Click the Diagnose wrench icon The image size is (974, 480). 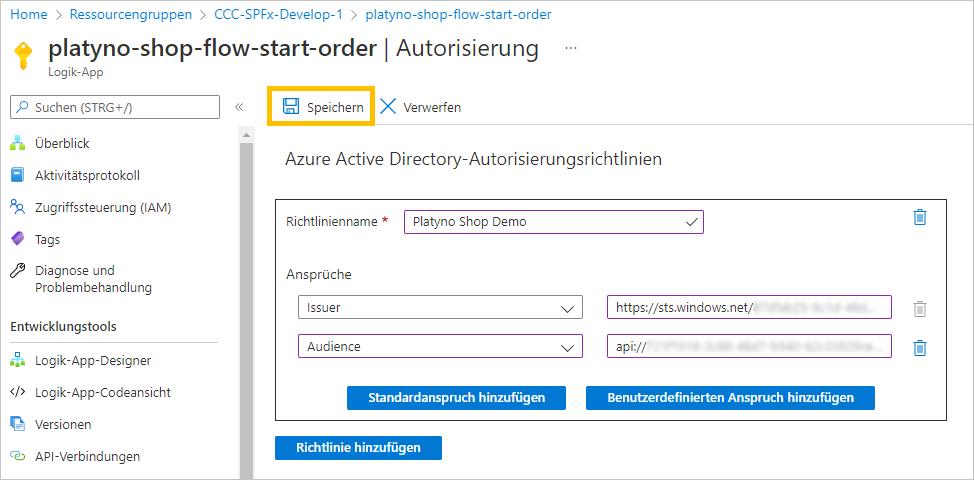coord(18,271)
